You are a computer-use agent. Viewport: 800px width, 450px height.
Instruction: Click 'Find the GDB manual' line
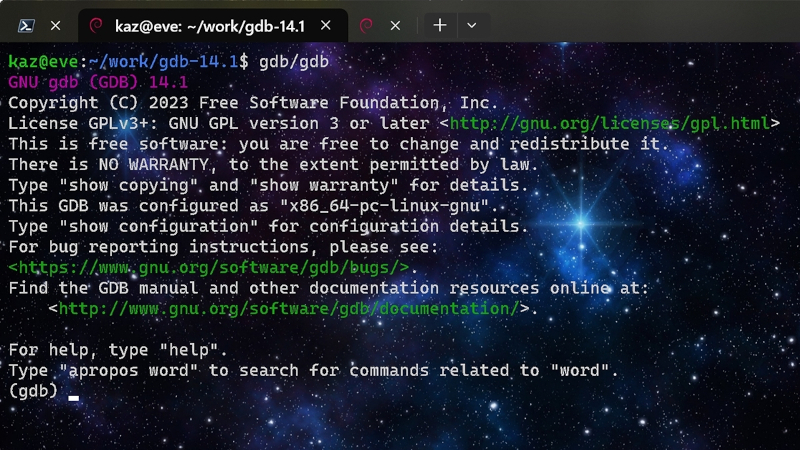[329, 288]
